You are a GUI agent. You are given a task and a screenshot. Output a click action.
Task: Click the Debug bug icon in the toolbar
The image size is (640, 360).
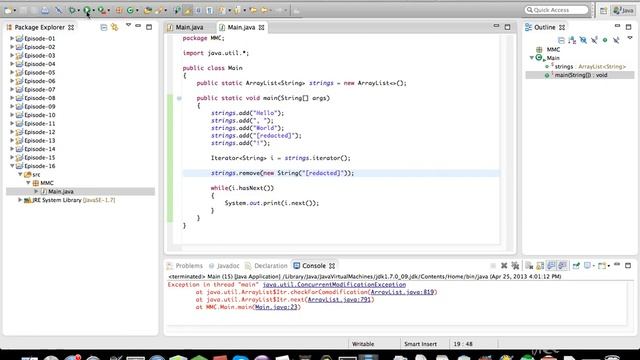(x=72, y=10)
